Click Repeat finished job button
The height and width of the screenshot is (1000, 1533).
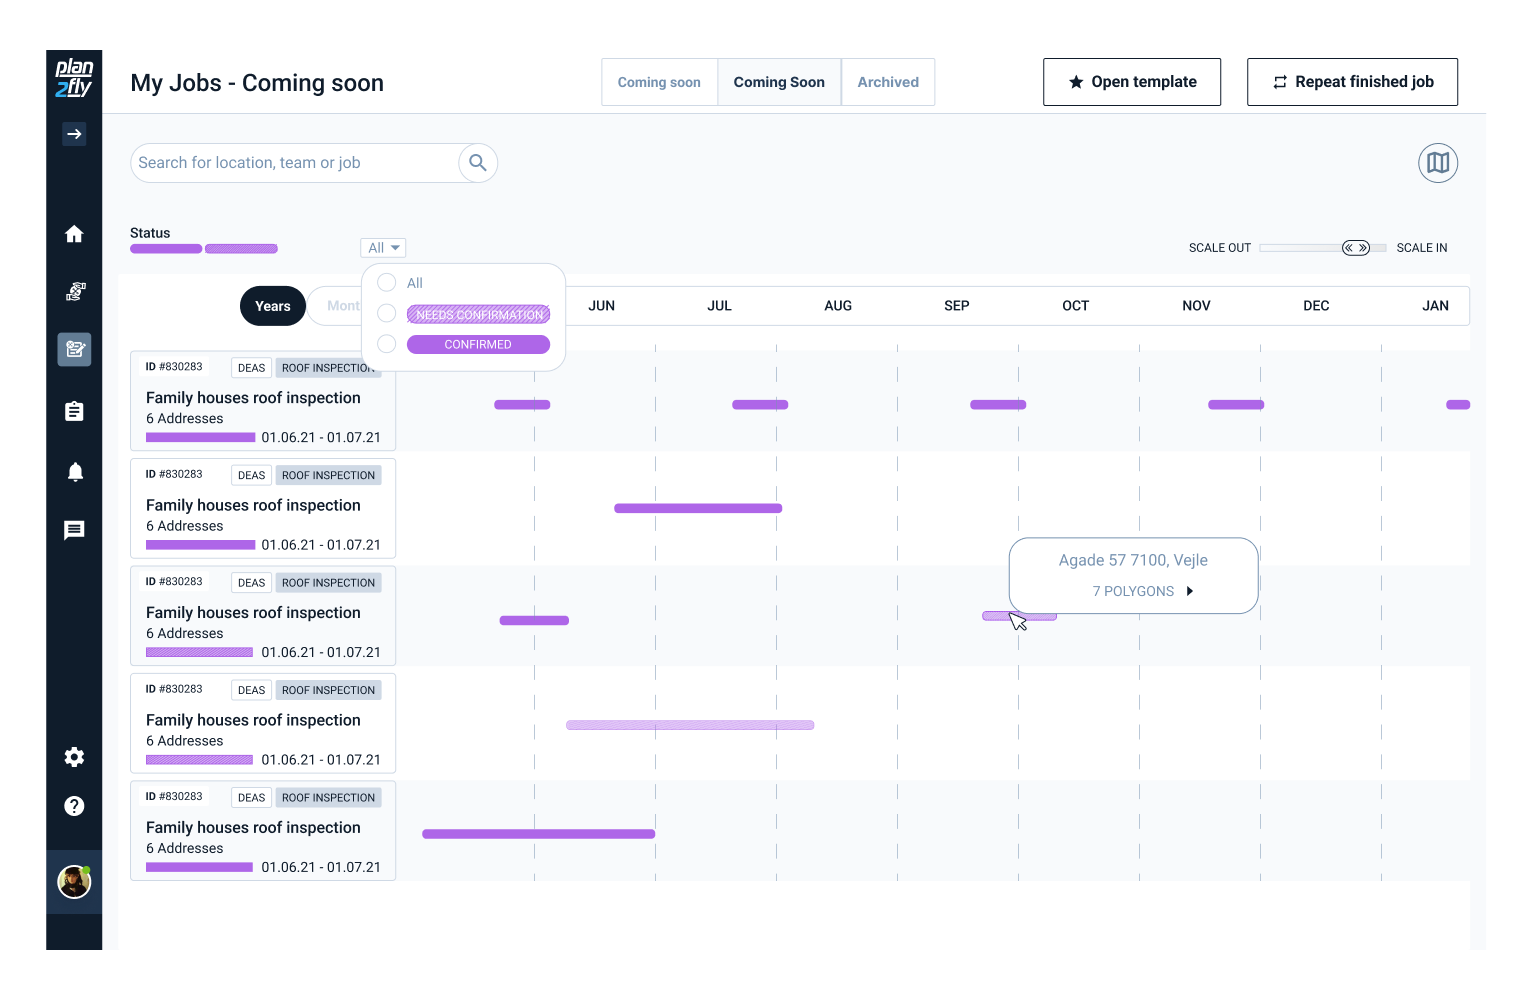tap(1352, 82)
